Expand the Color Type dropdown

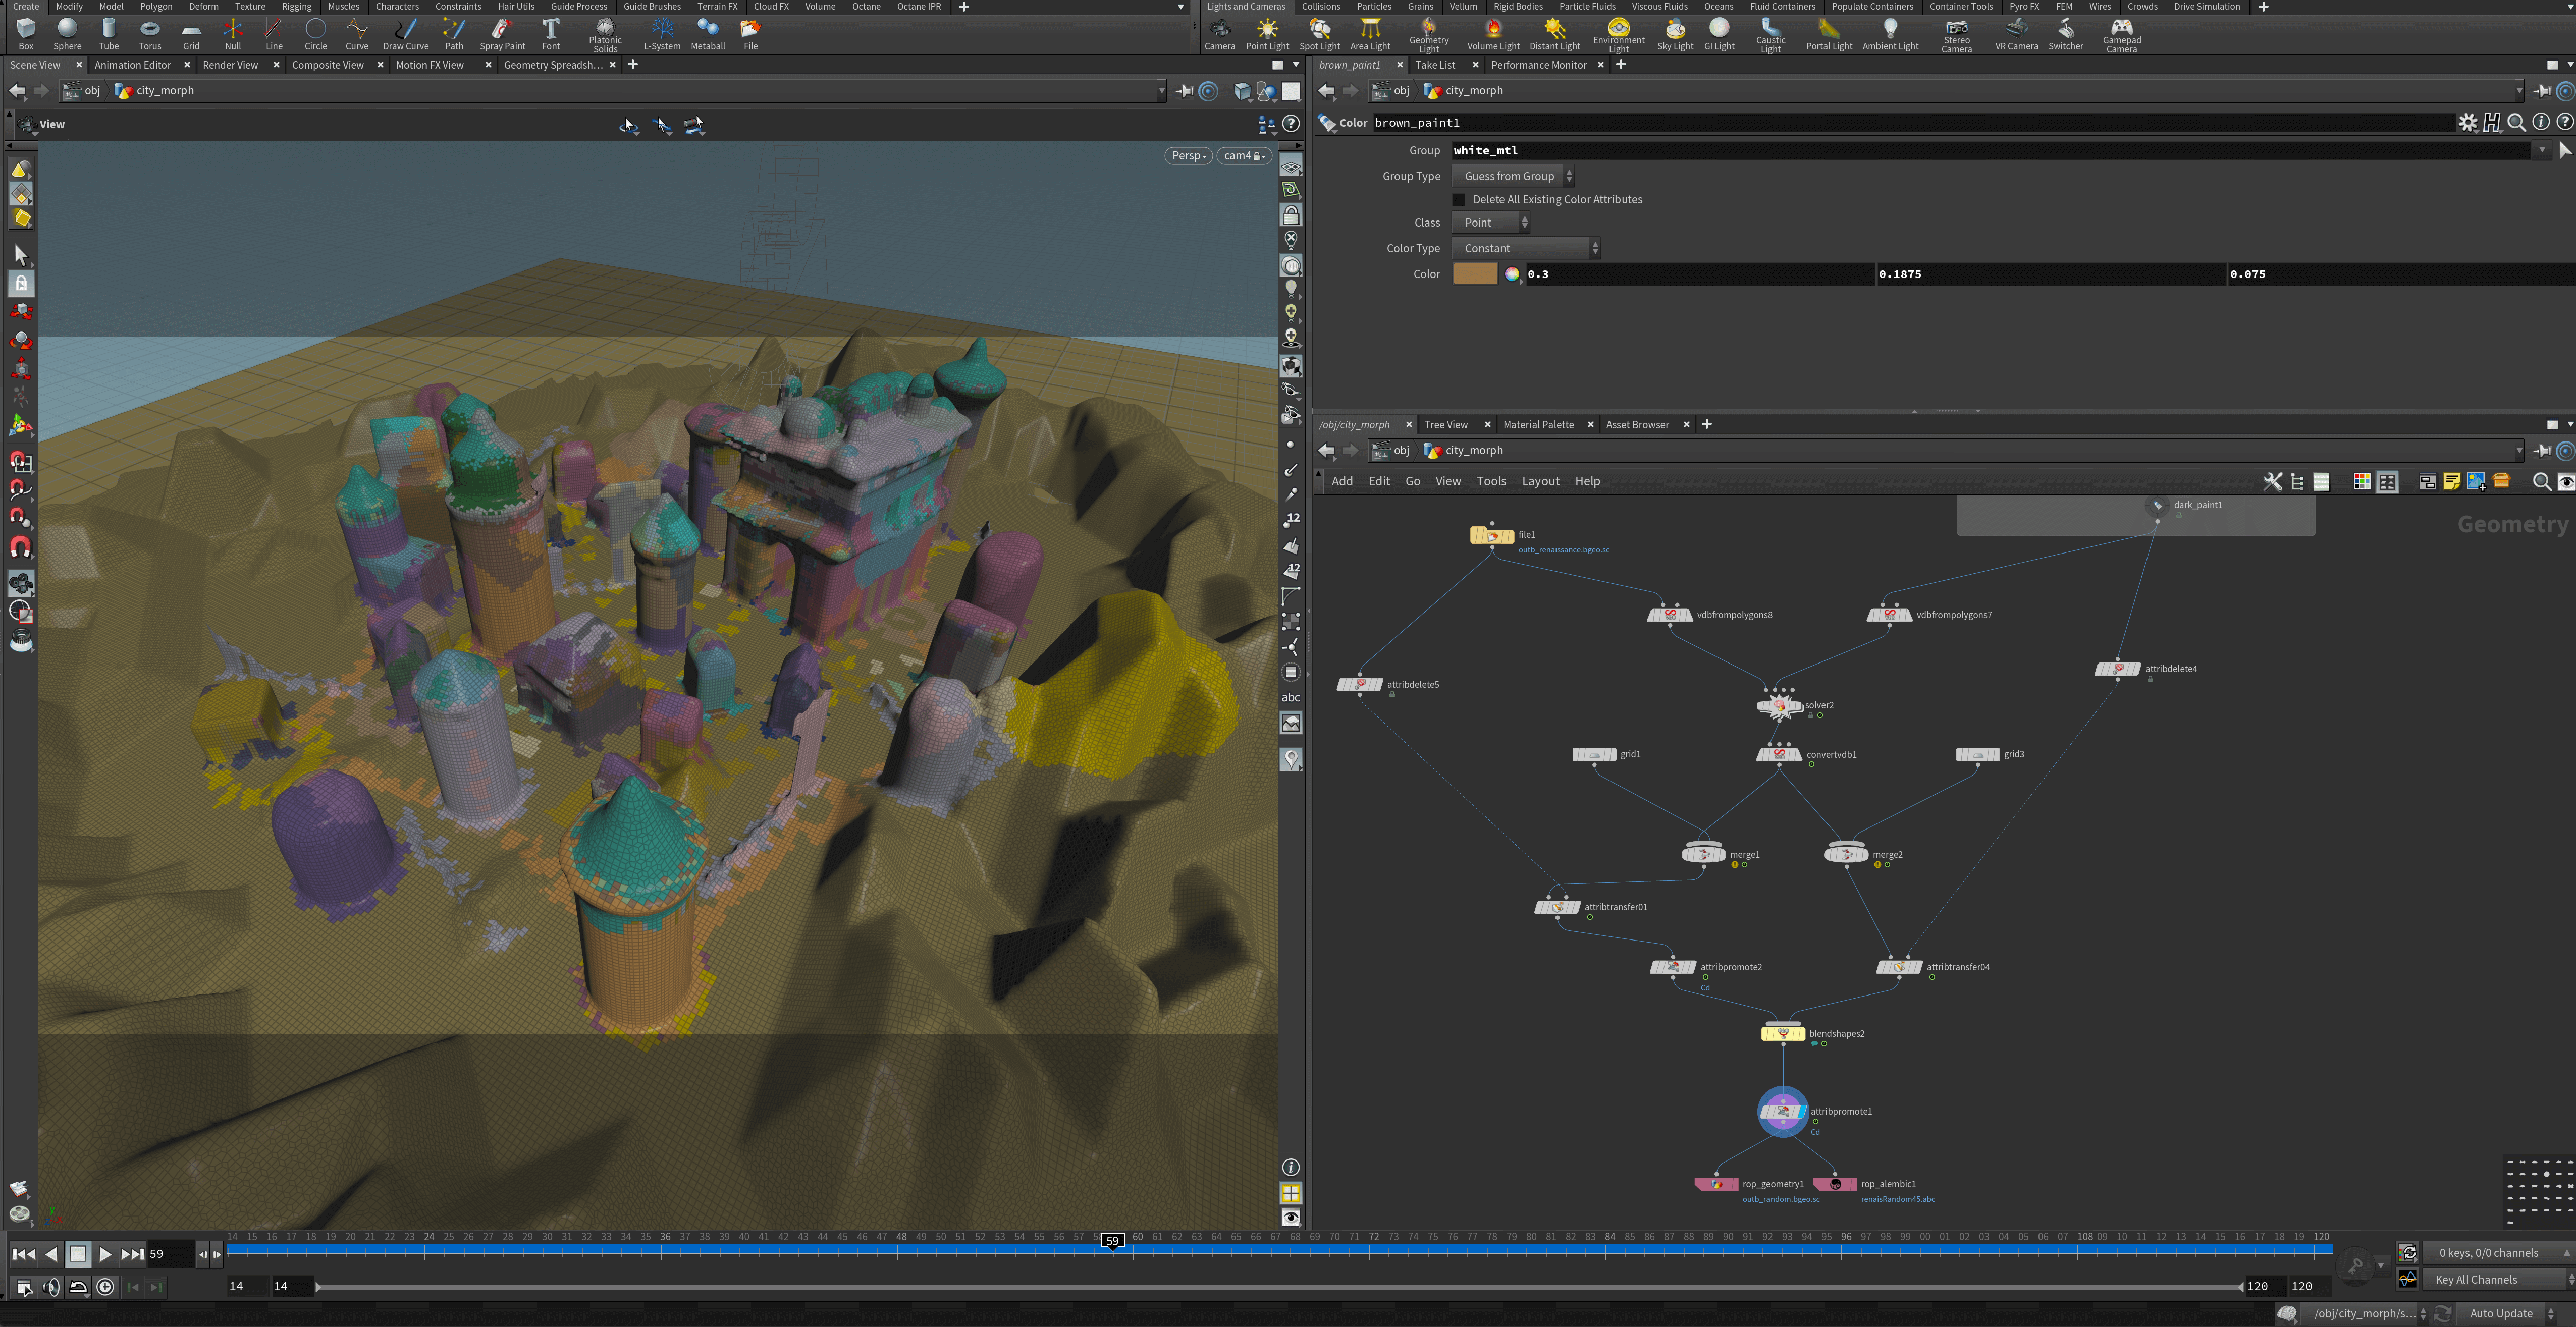(1526, 248)
